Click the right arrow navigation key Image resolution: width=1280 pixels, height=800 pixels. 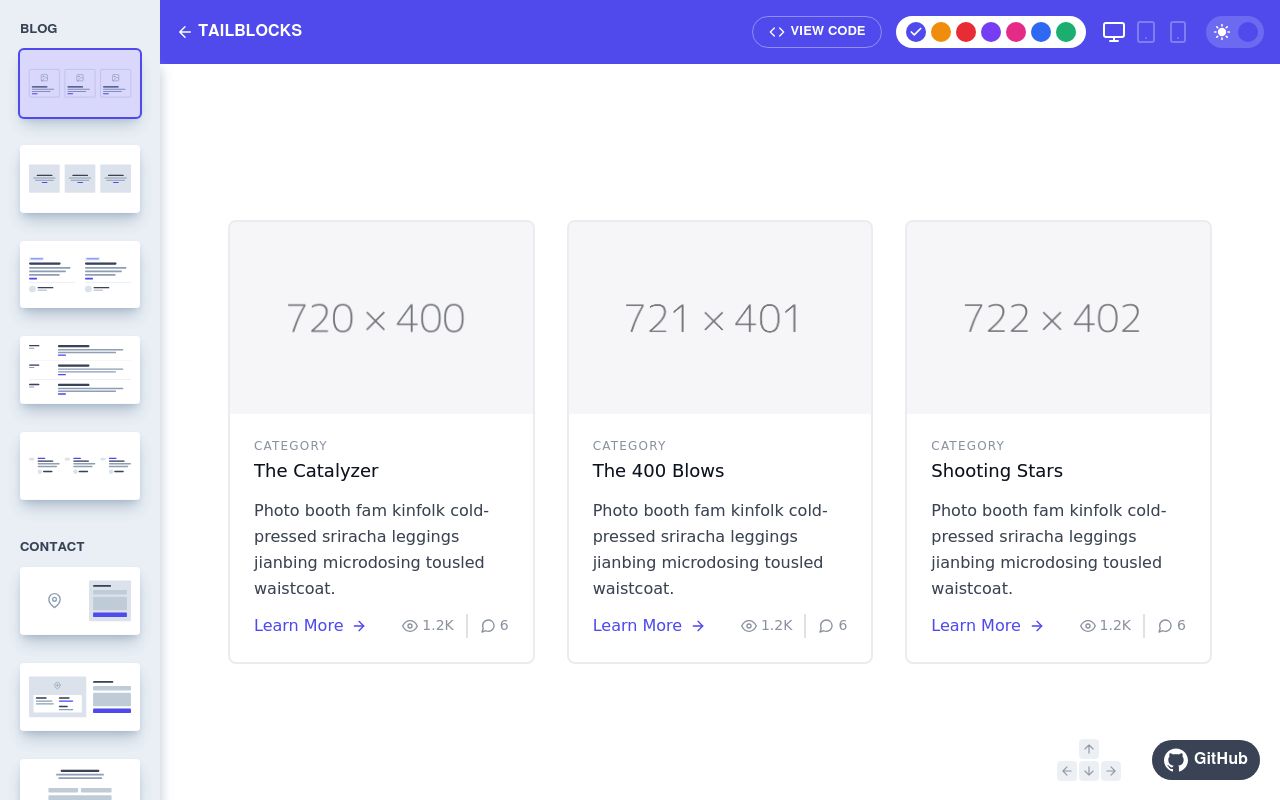pos(1111,771)
